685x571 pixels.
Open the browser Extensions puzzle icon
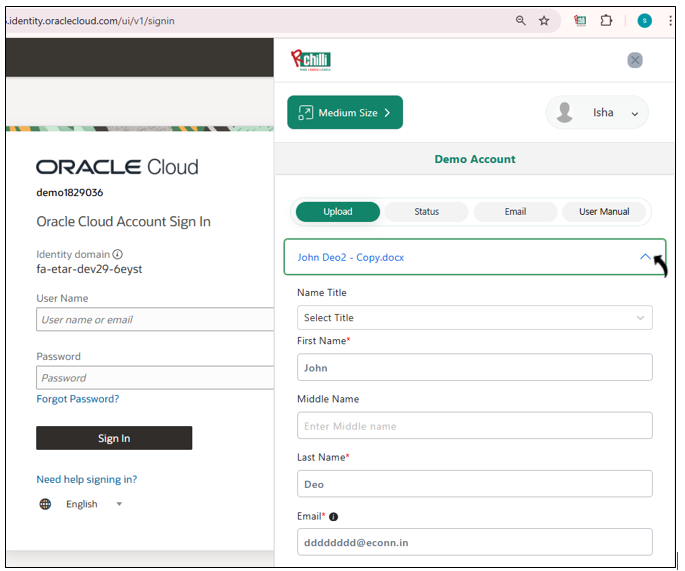click(606, 20)
